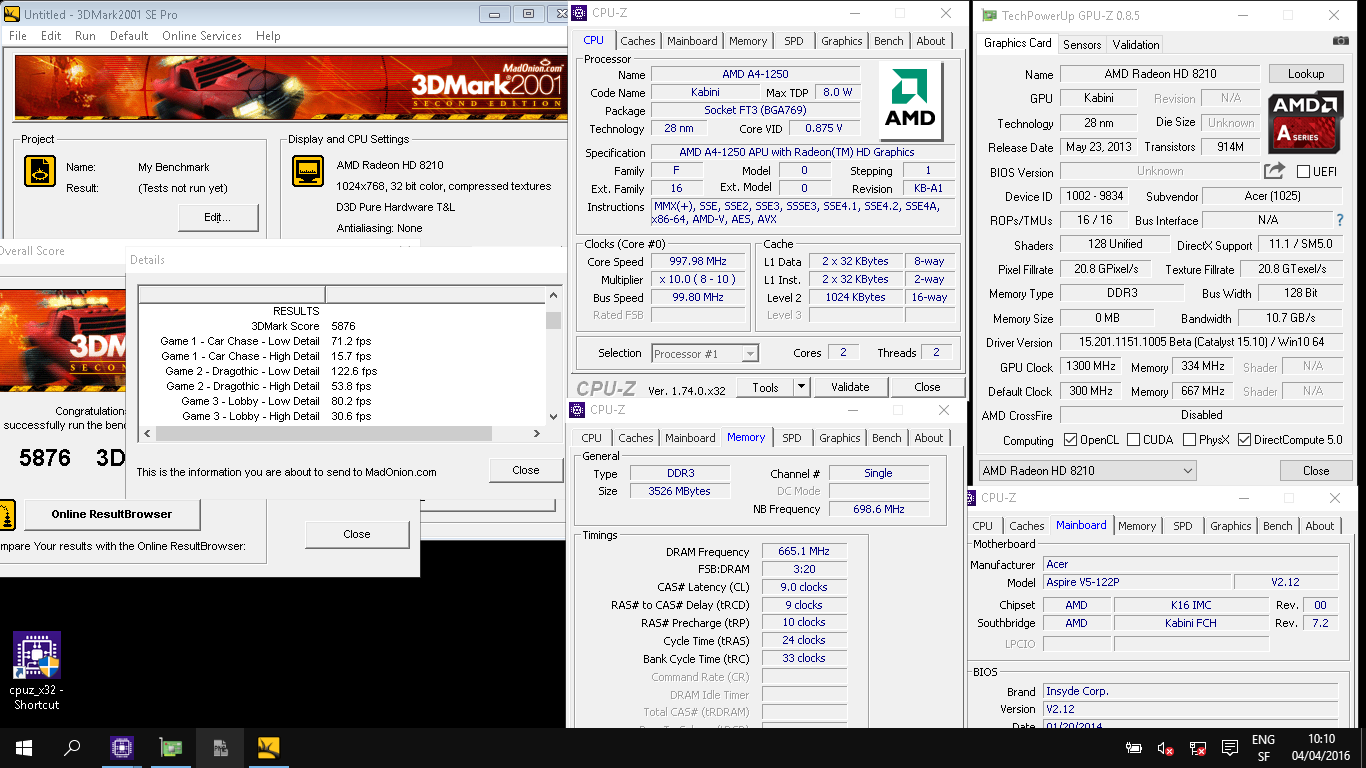1366x768 pixels.
Task: Click the GPU Name field AMD Radeon HD 8210
Action: click(x=1160, y=74)
